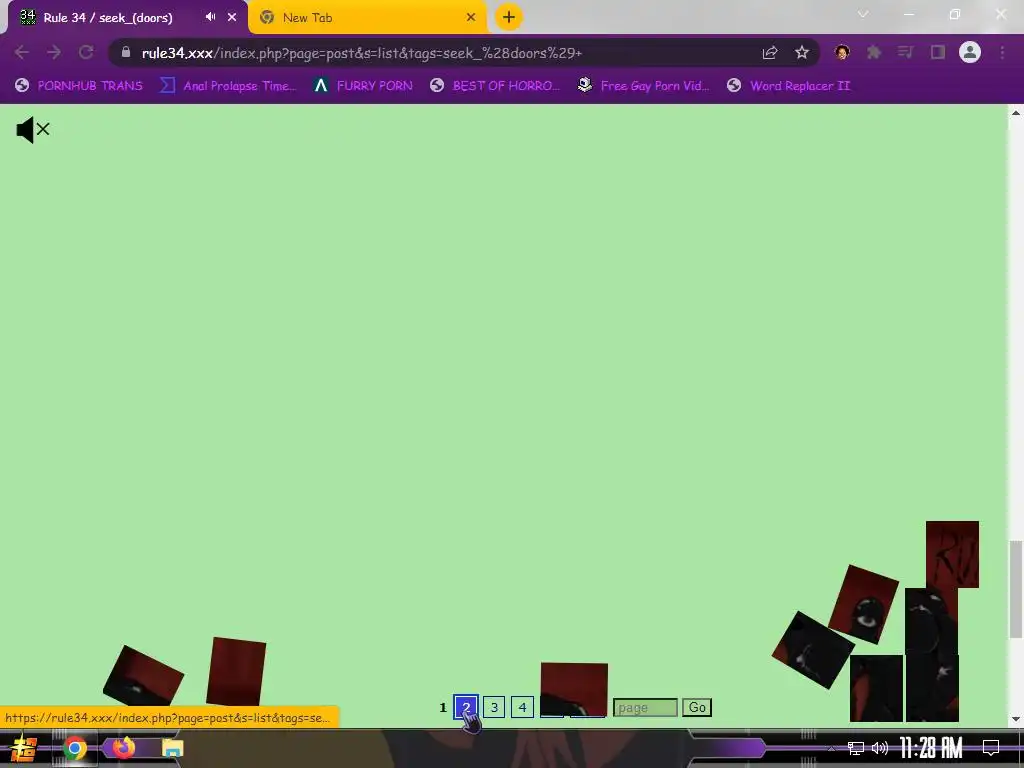
Task: Click the scrollbar up arrow
Action: pos(1016,112)
